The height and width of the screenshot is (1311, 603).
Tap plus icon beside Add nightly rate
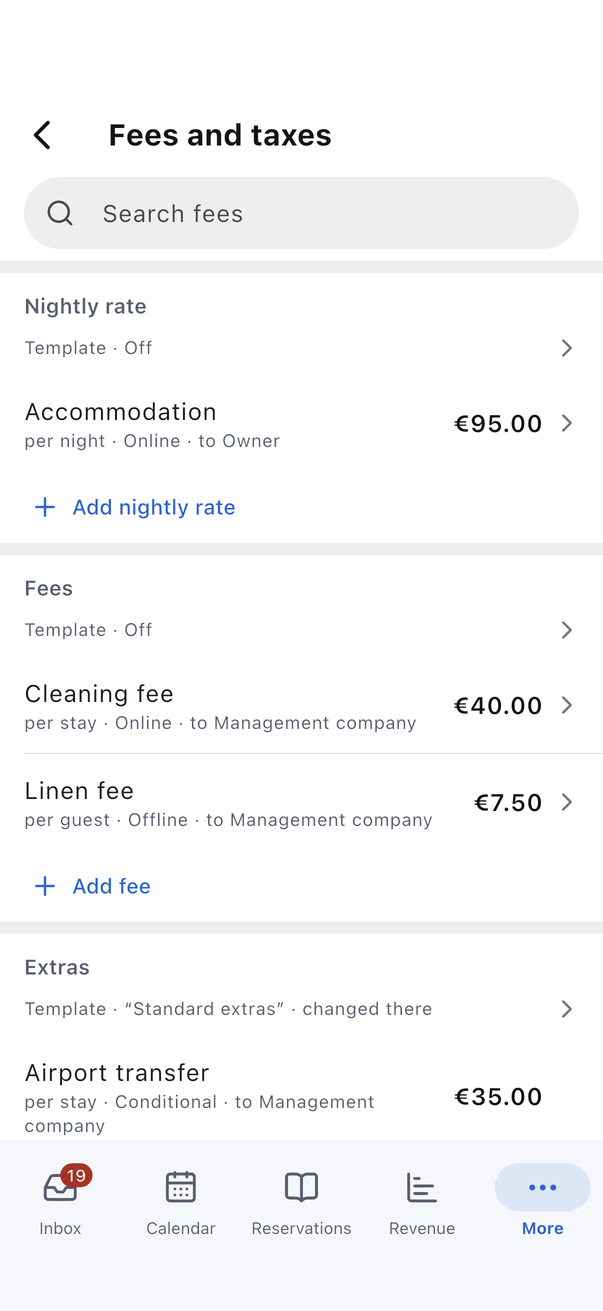pyautogui.click(x=45, y=507)
